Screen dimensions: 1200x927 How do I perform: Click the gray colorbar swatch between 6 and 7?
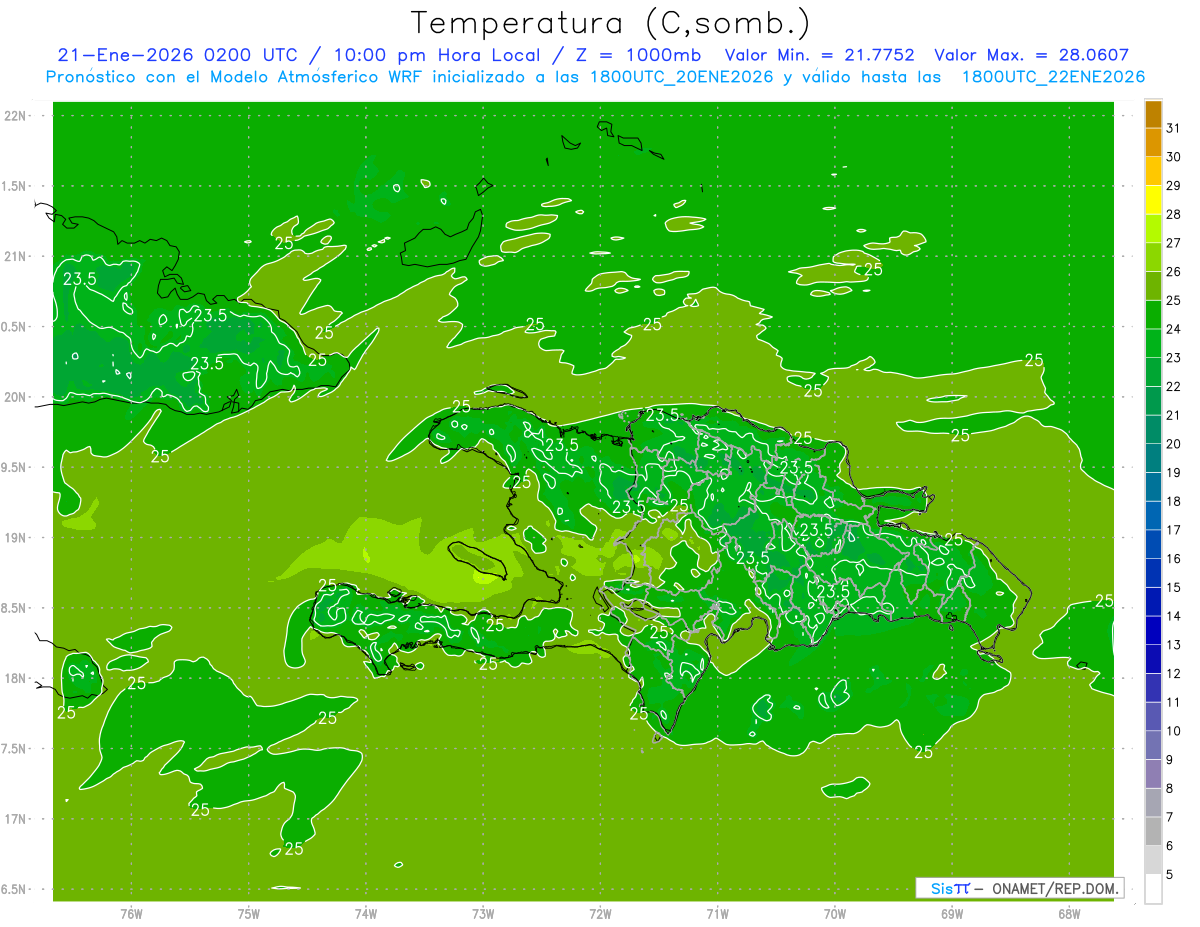coord(1153,831)
